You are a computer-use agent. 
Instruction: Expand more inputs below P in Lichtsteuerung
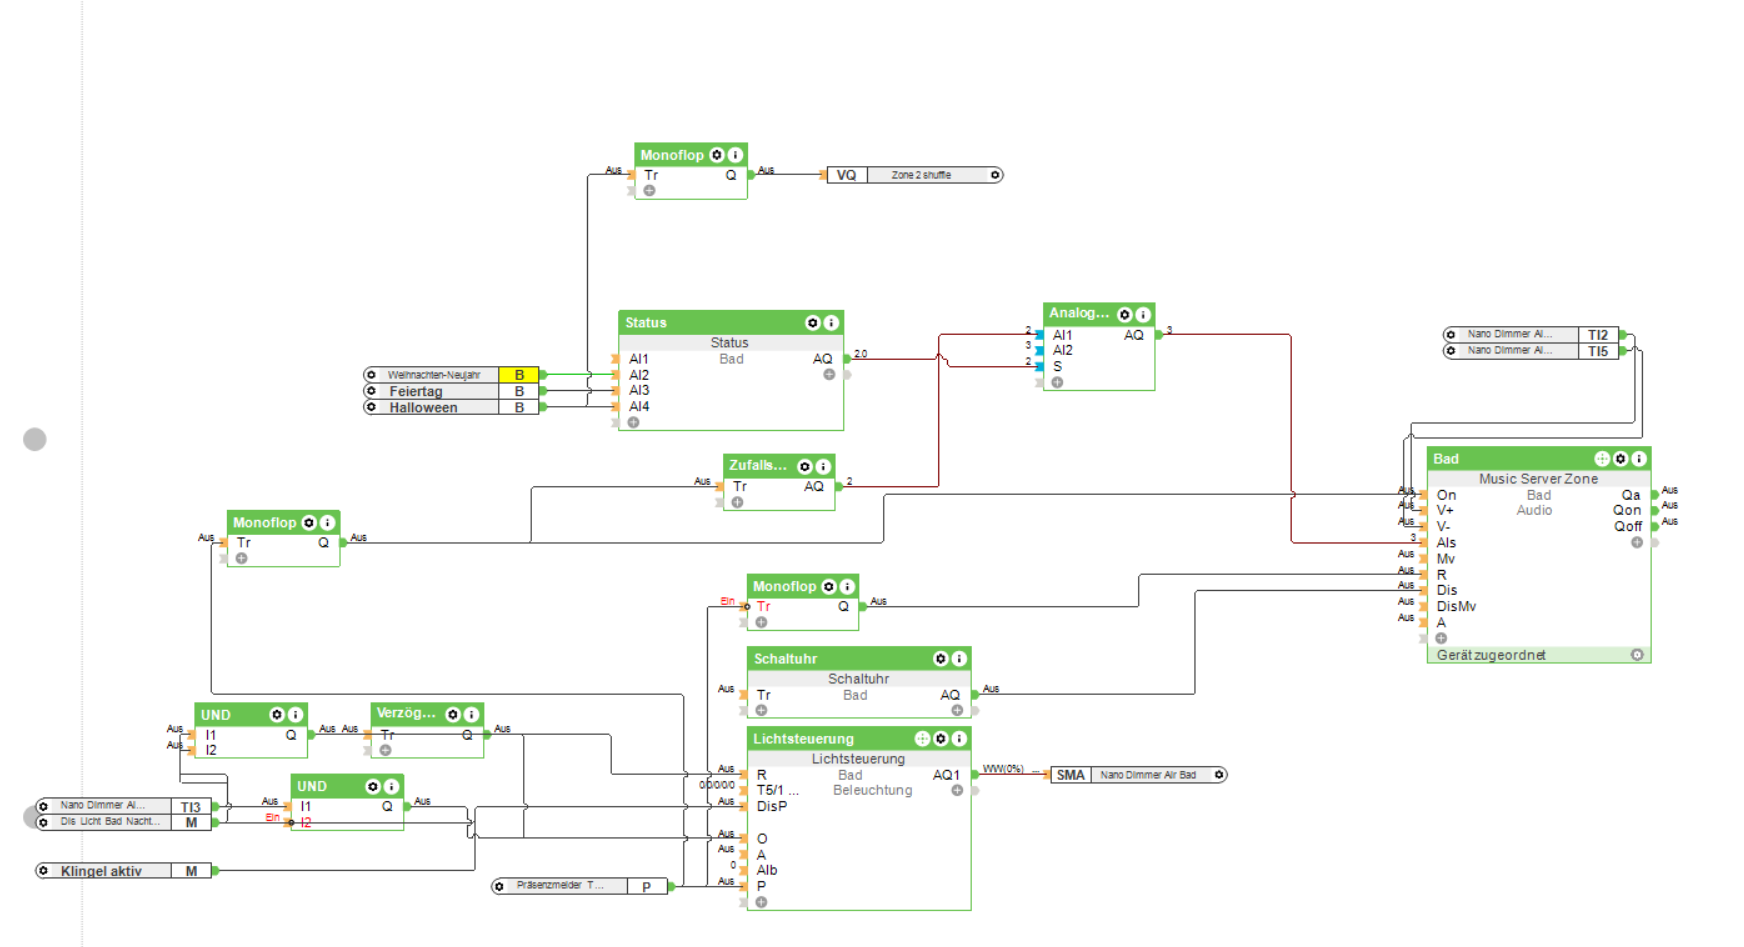pyautogui.click(x=761, y=902)
